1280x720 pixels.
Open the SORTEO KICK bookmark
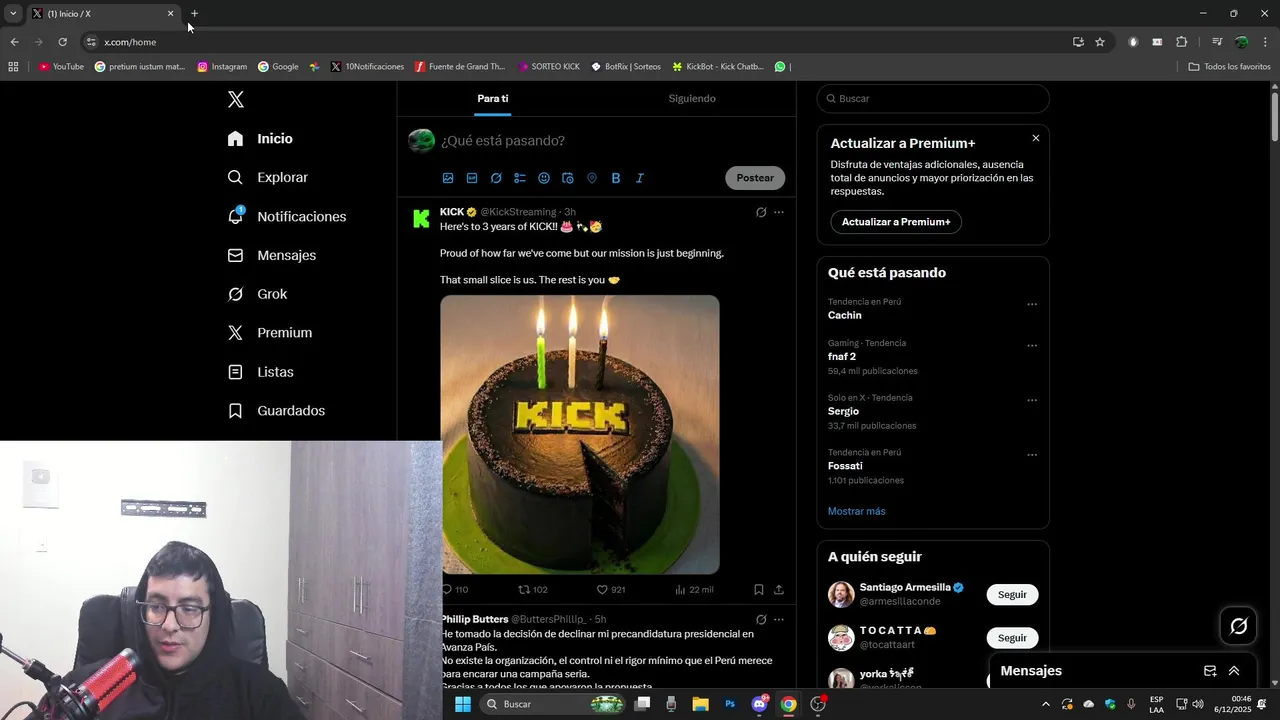coord(549,67)
